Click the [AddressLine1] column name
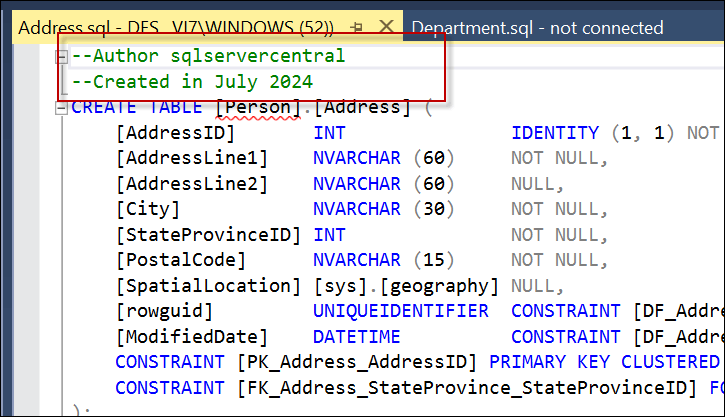The height and width of the screenshot is (417, 725). point(192,158)
